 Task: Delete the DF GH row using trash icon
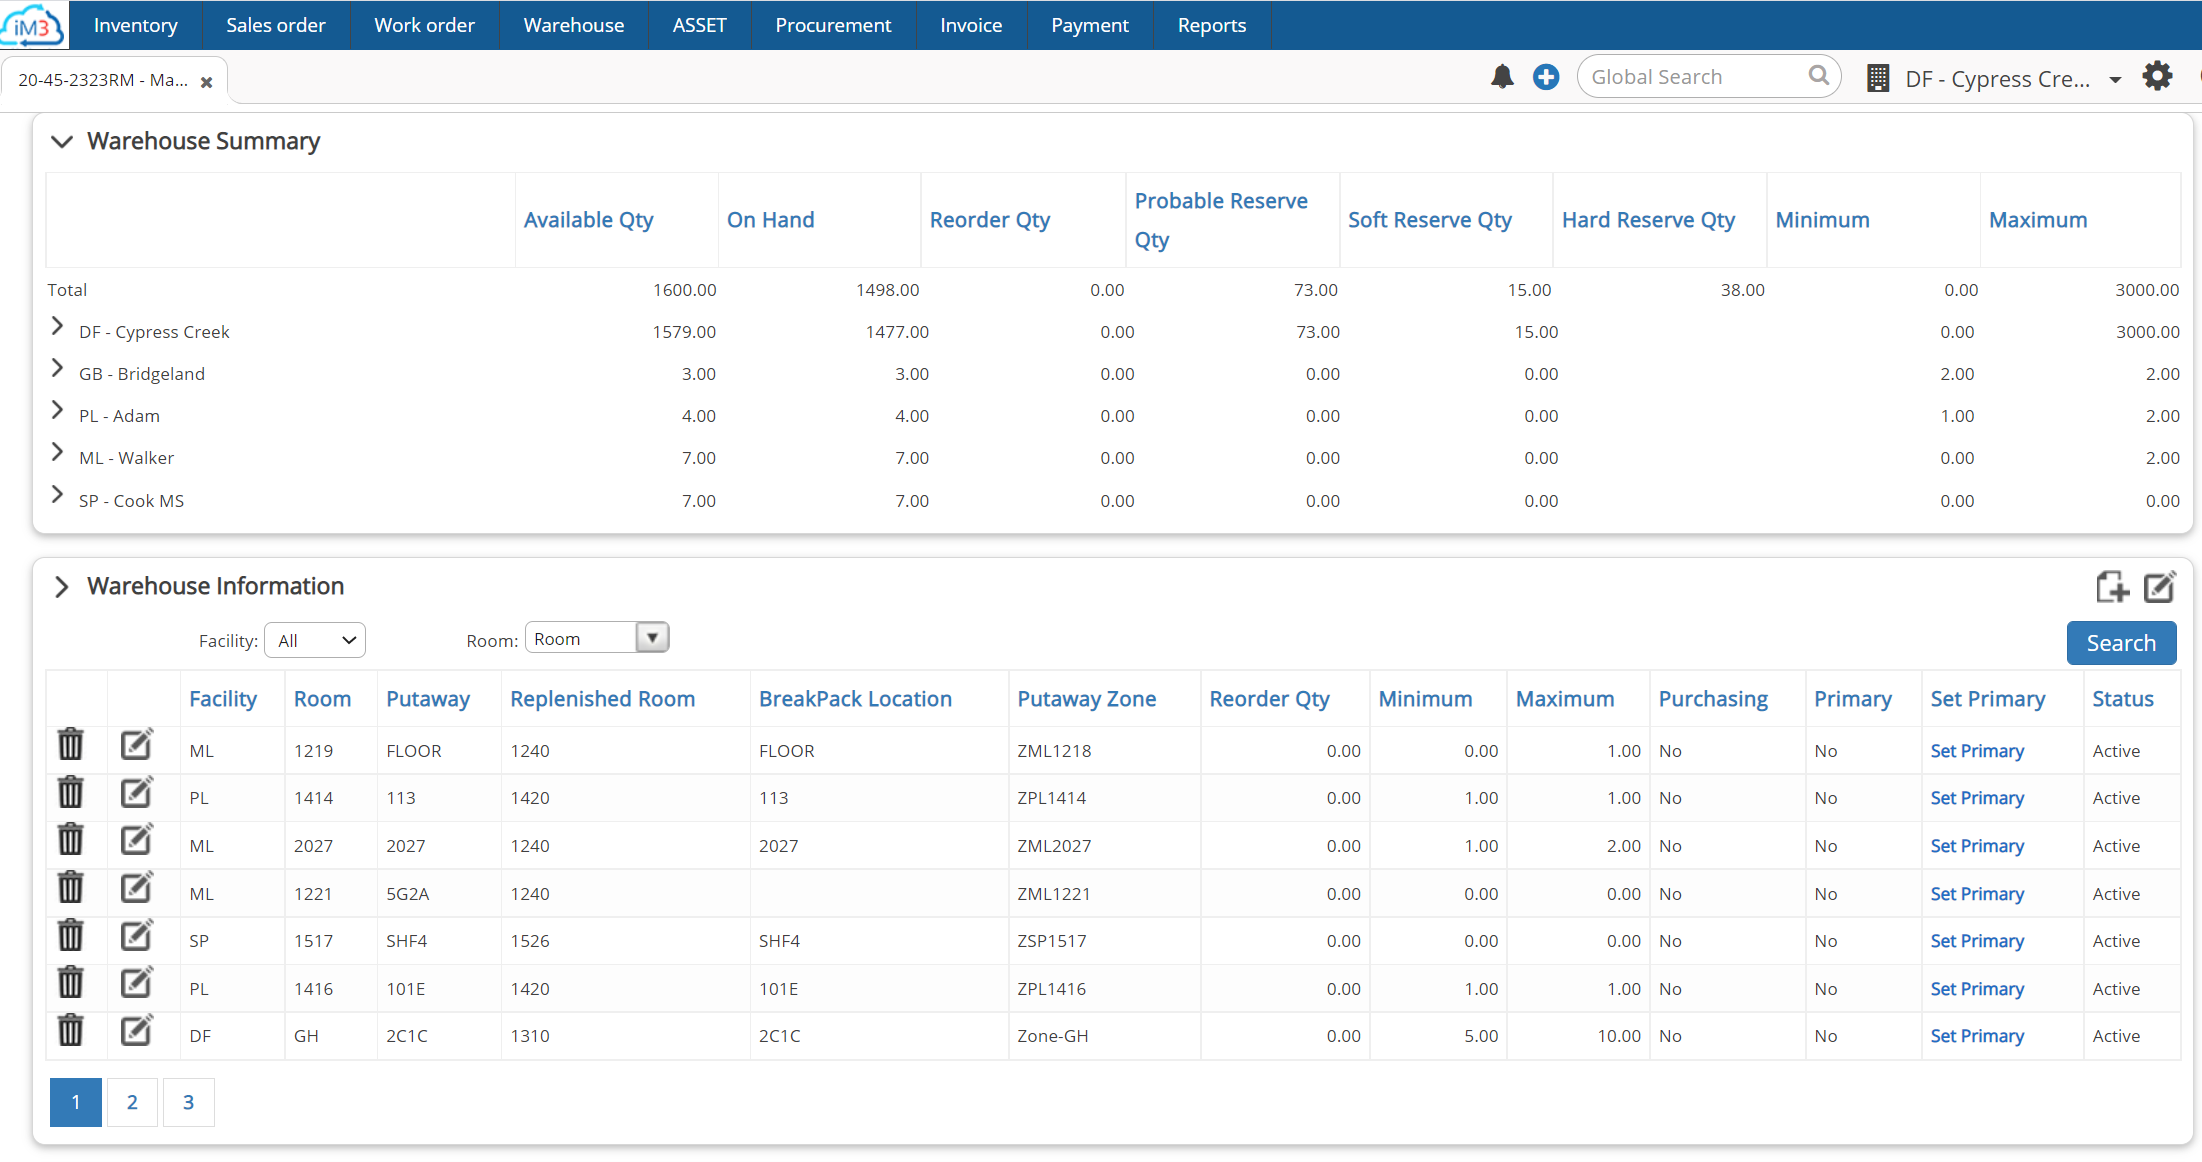pos(70,1031)
